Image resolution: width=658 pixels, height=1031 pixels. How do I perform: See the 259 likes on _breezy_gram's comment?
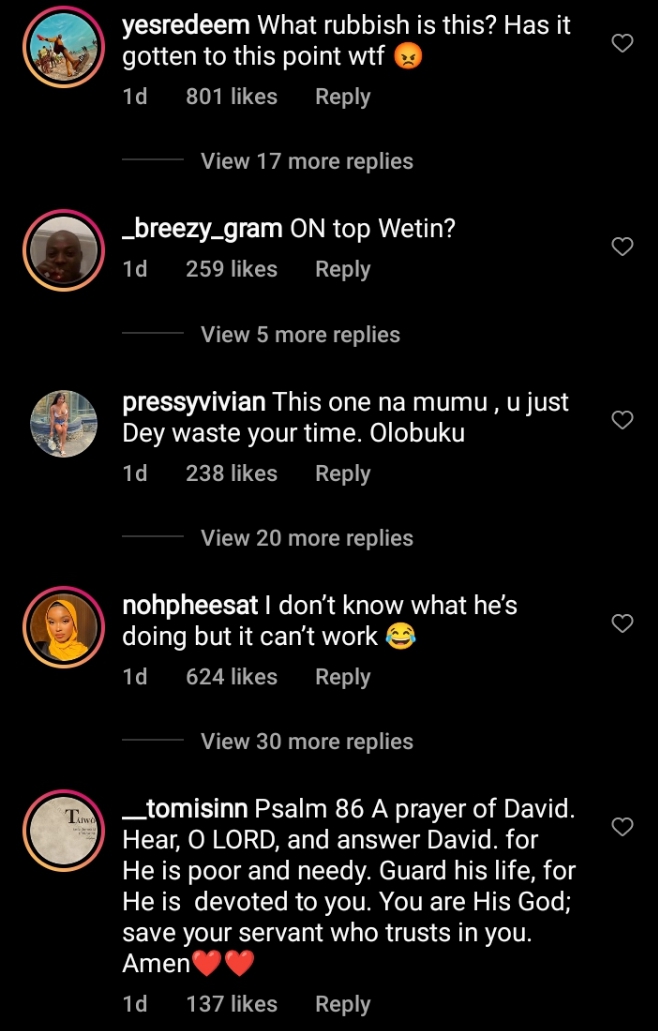pos(231,269)
